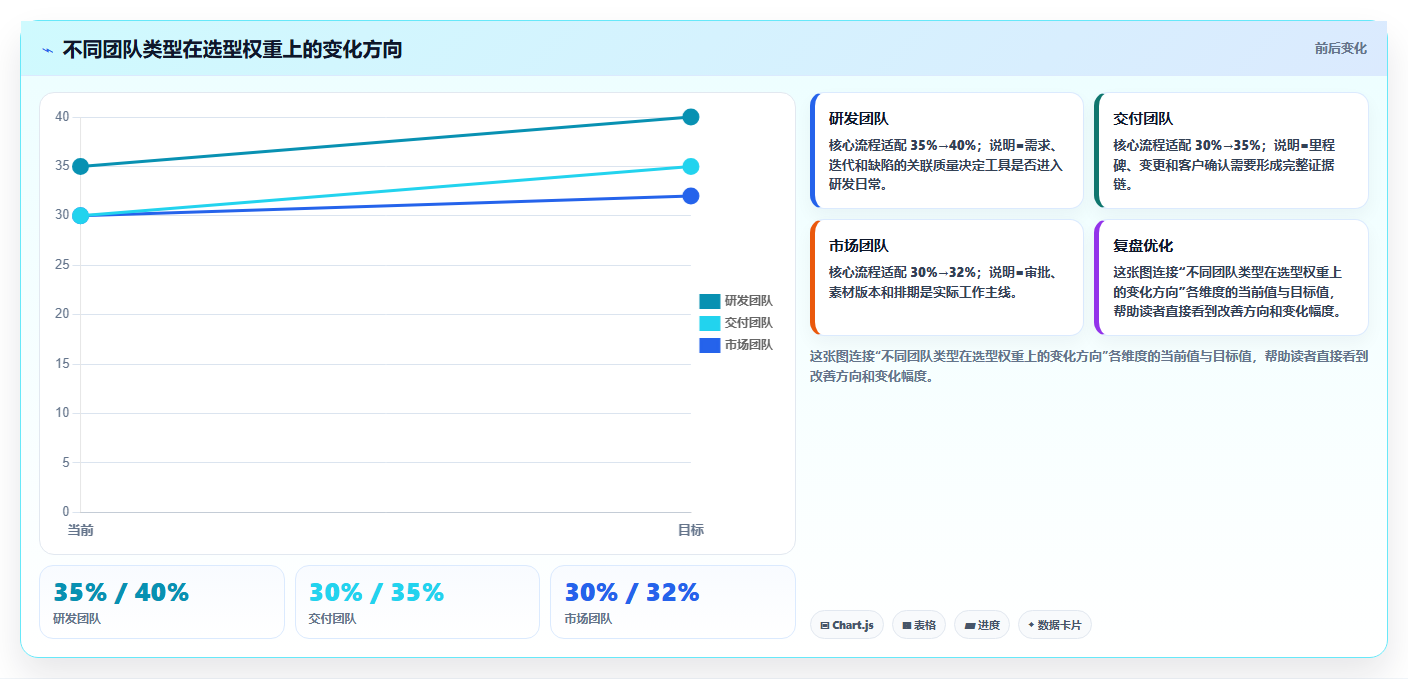Click the chart title 不同团队类型在选型权重上的变化方向
The image size is (1408, 679).
pos(232,50)
